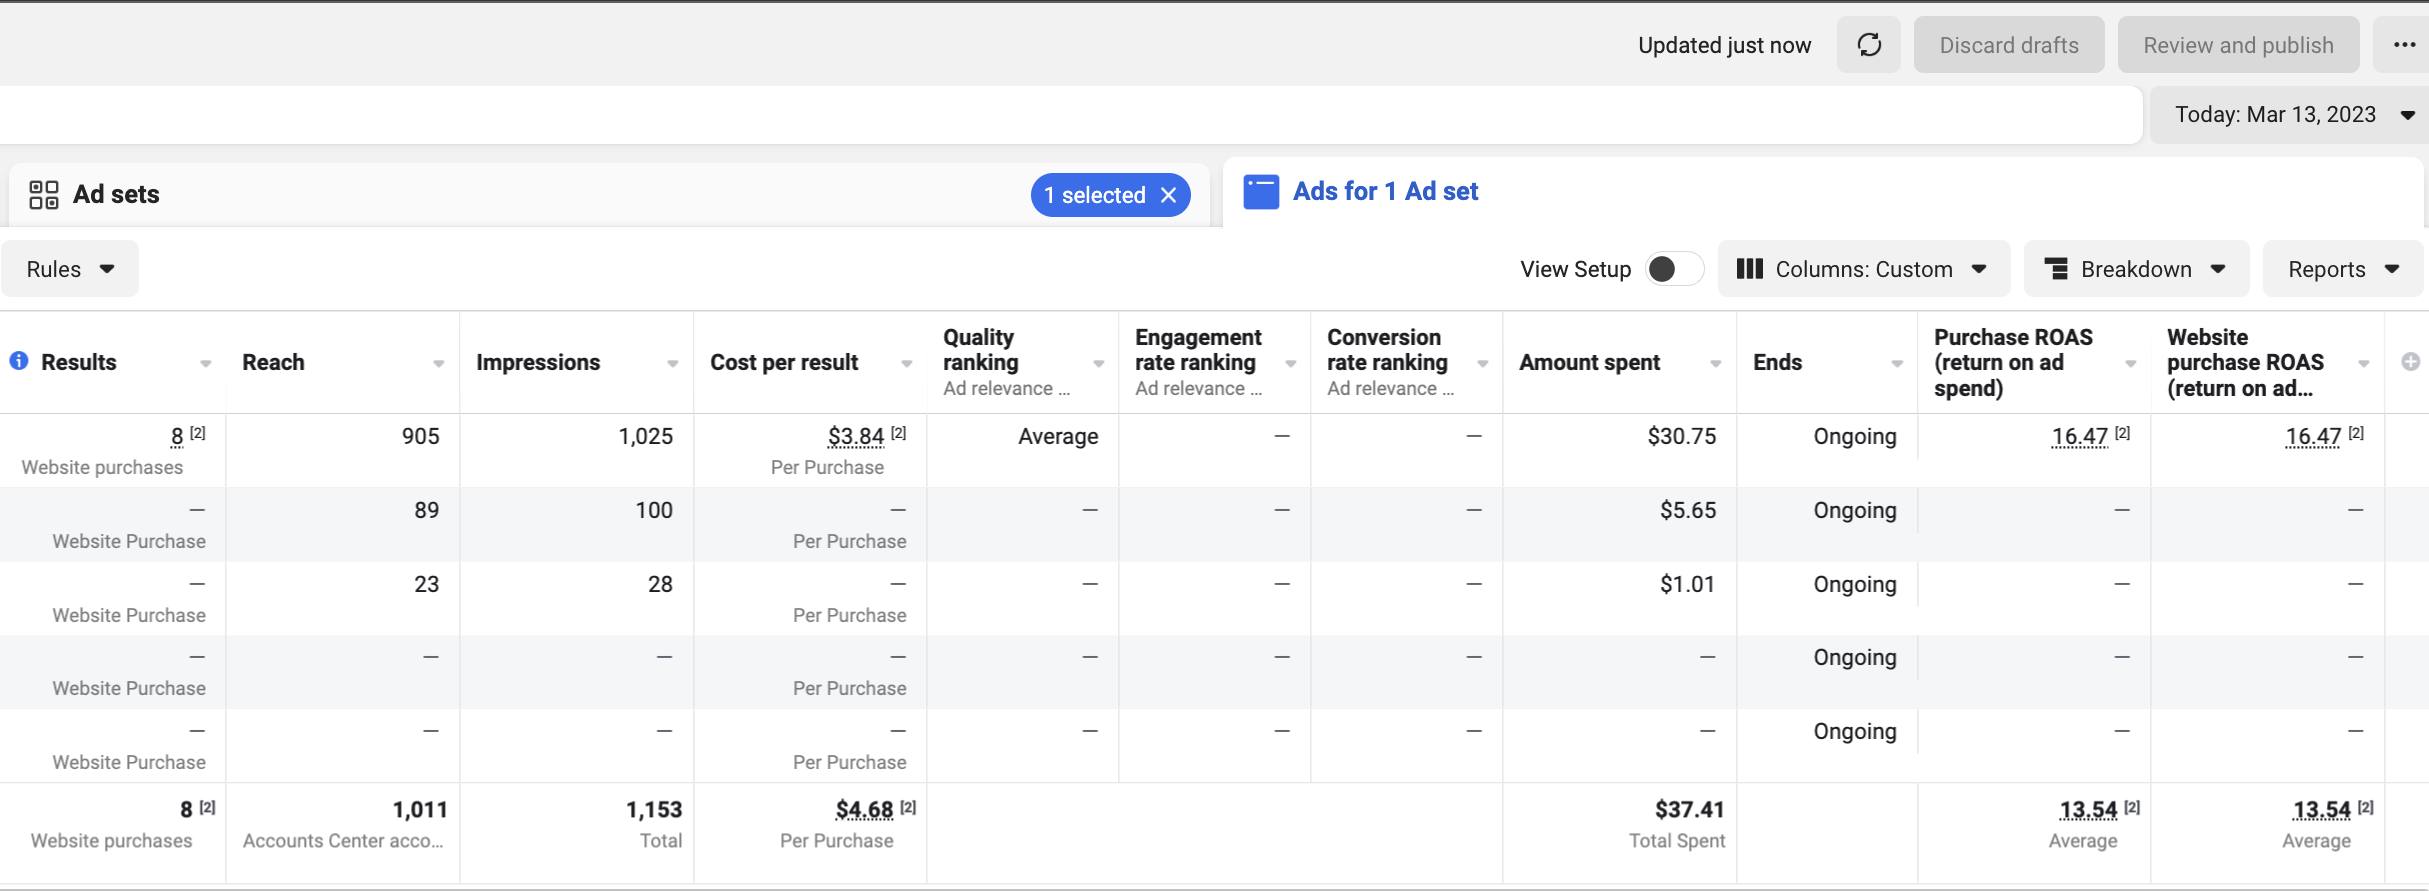Viewport: 2429px width, 891px height.
Task: Open the three-dot more options menu
Action: coord(2404,45)
